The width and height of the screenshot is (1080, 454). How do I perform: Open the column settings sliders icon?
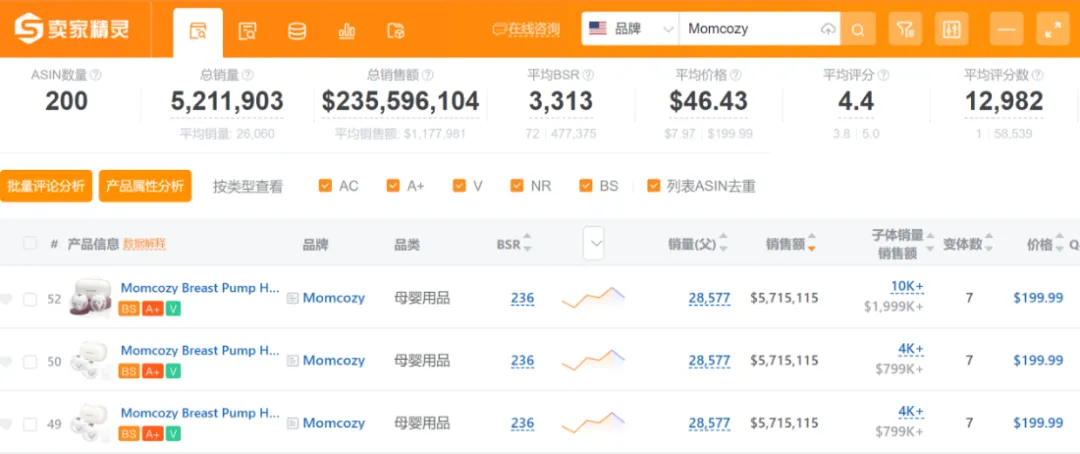pos(951,29)
